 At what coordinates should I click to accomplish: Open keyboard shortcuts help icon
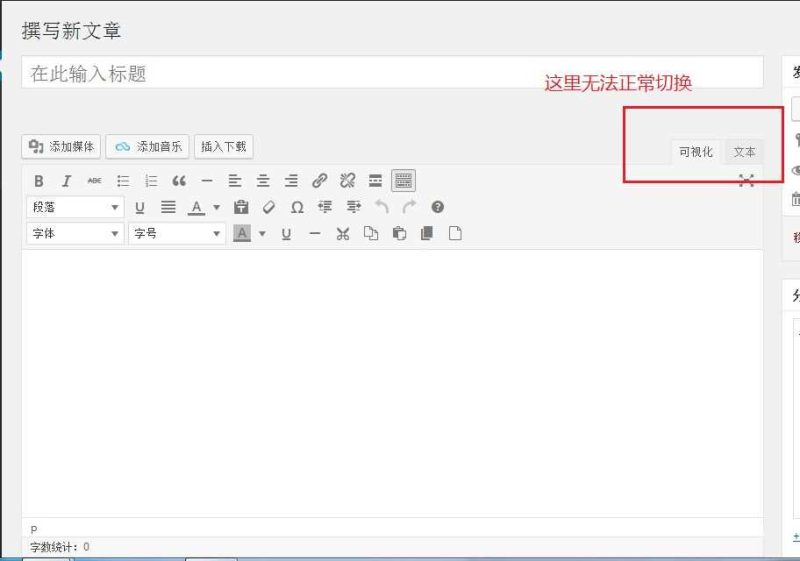tap(437, 207)
